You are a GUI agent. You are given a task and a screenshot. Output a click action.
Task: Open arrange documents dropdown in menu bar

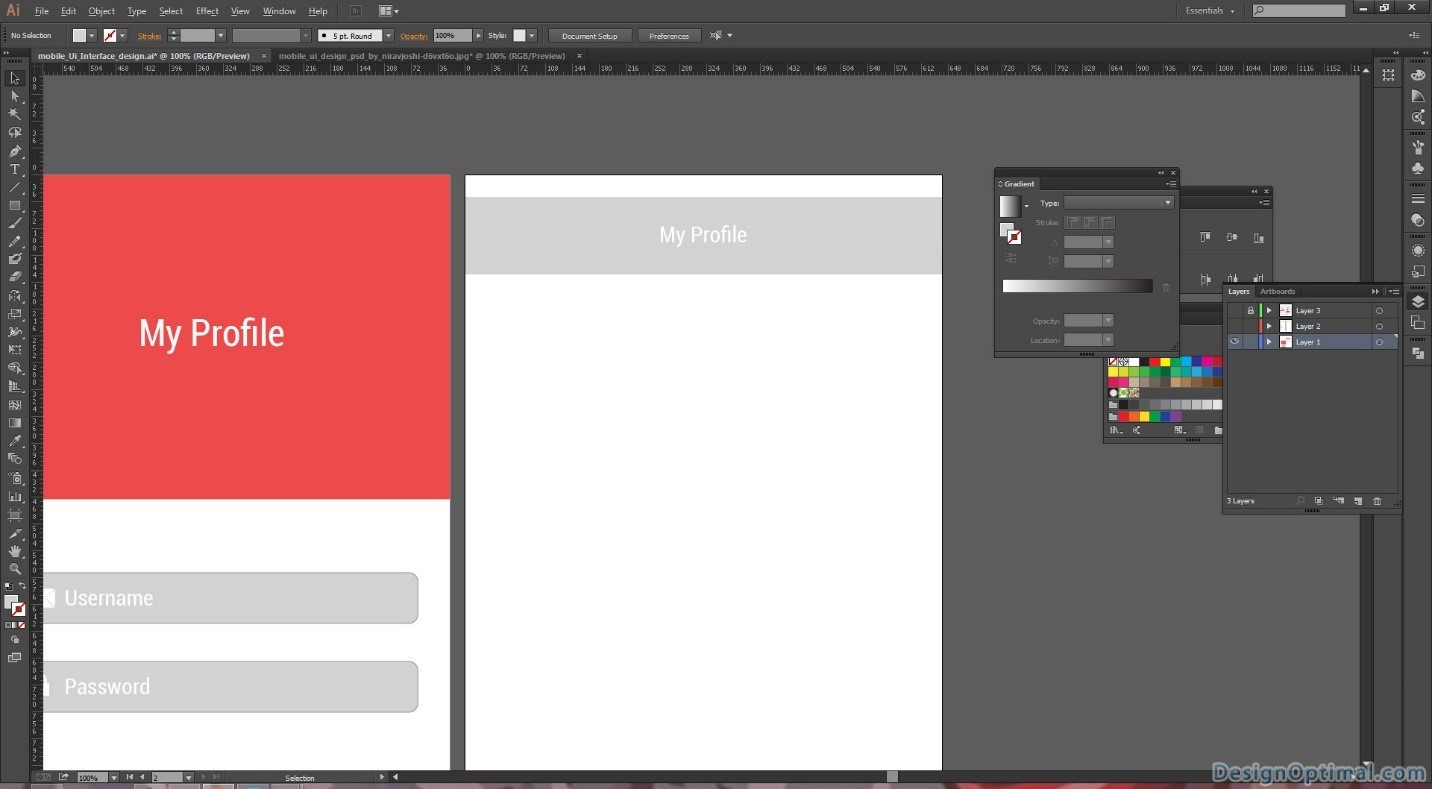pyautogui.click(x=389, y=11)
